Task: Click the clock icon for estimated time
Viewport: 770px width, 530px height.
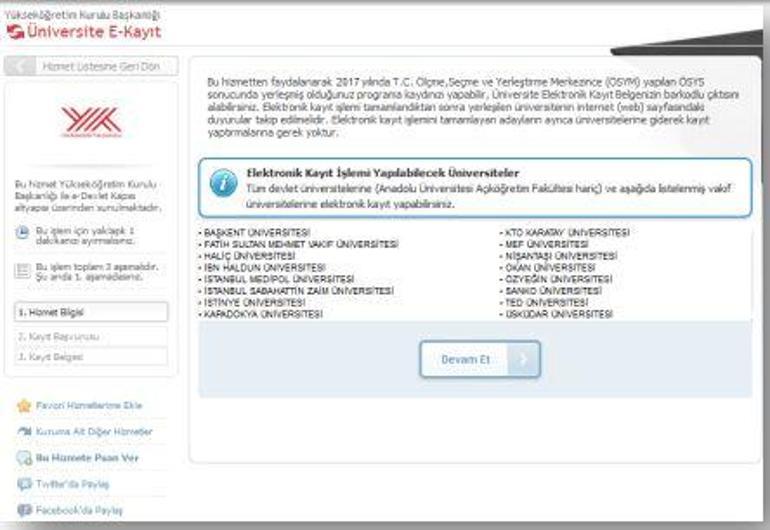Action: coord(23,233)
